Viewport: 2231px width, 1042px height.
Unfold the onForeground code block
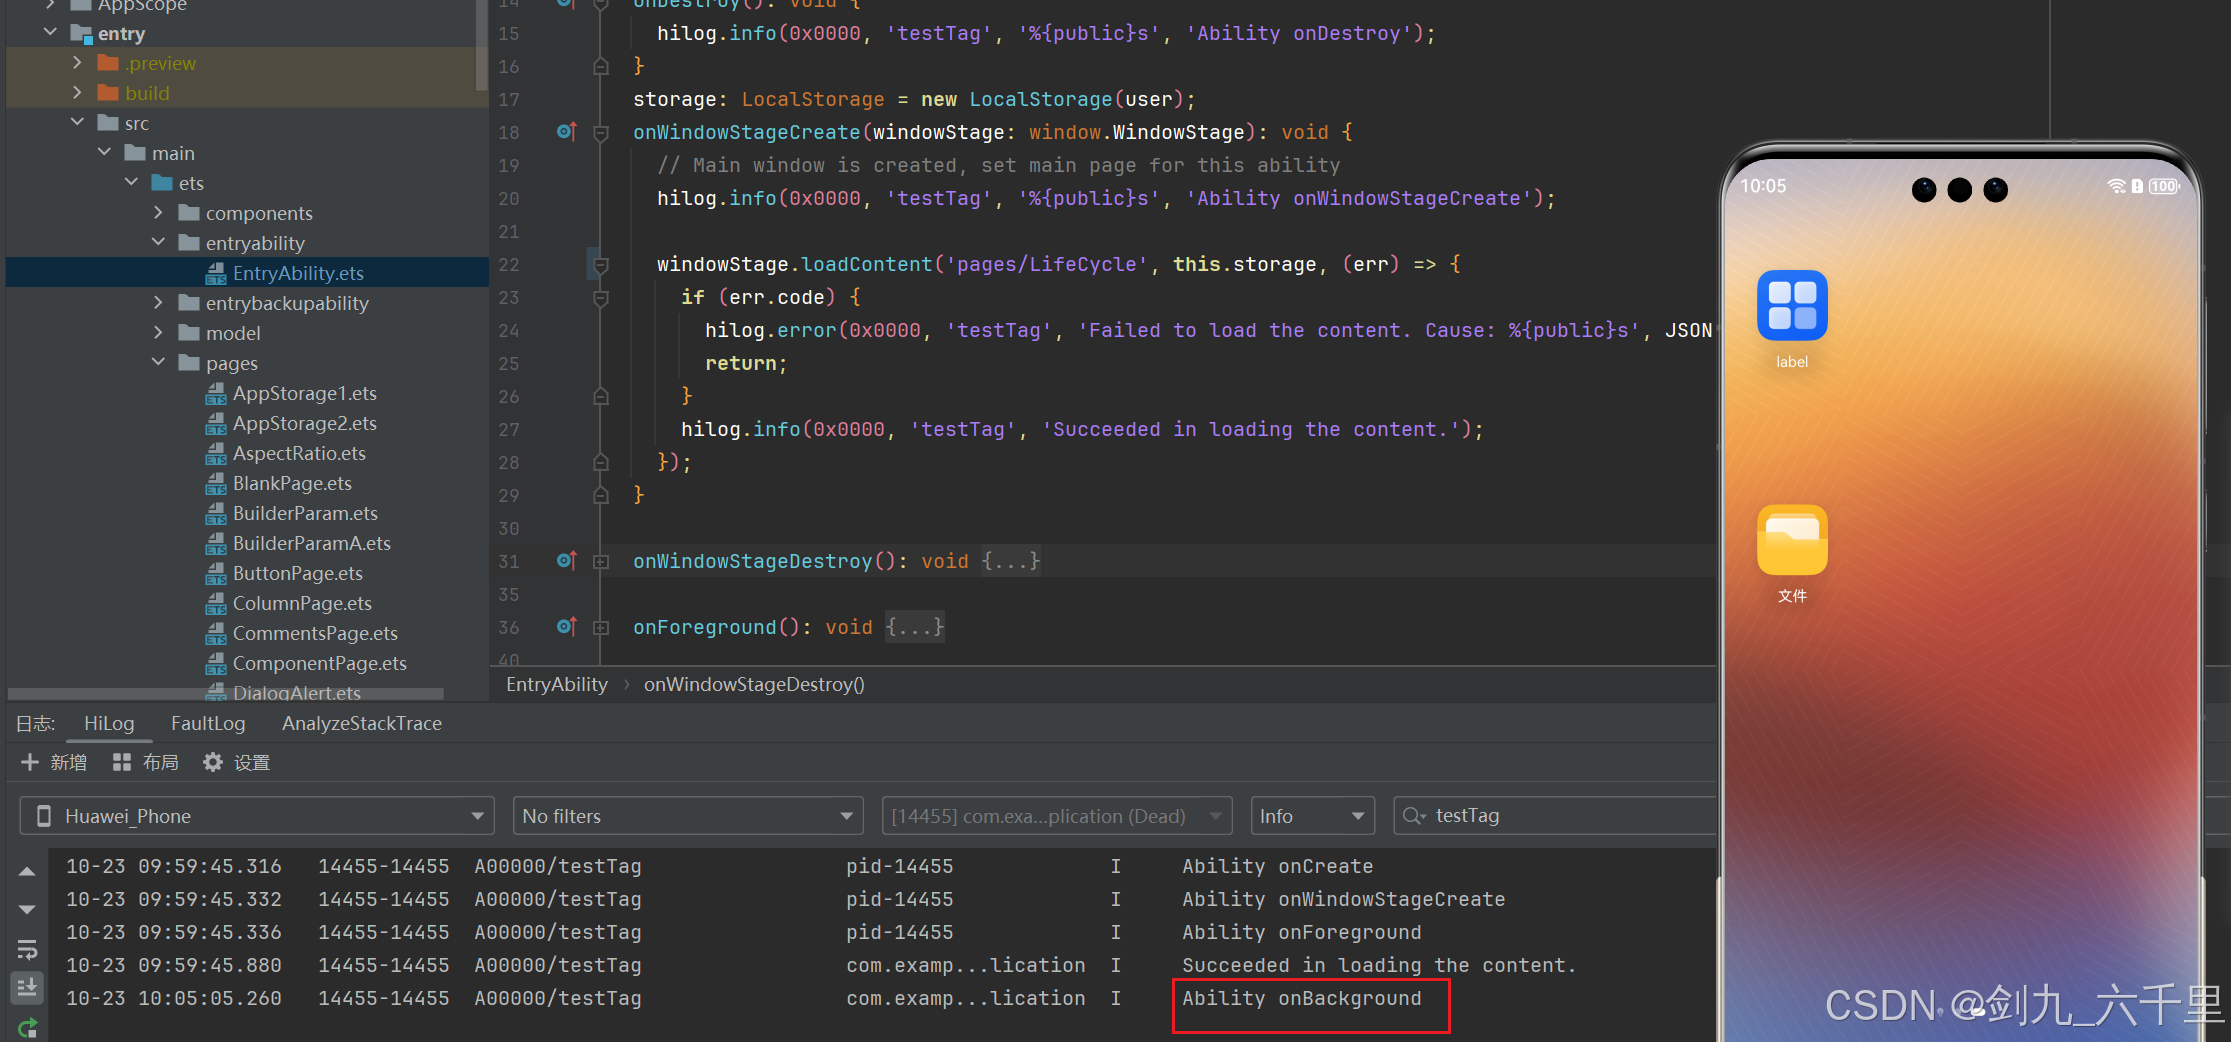coord(601,628)
